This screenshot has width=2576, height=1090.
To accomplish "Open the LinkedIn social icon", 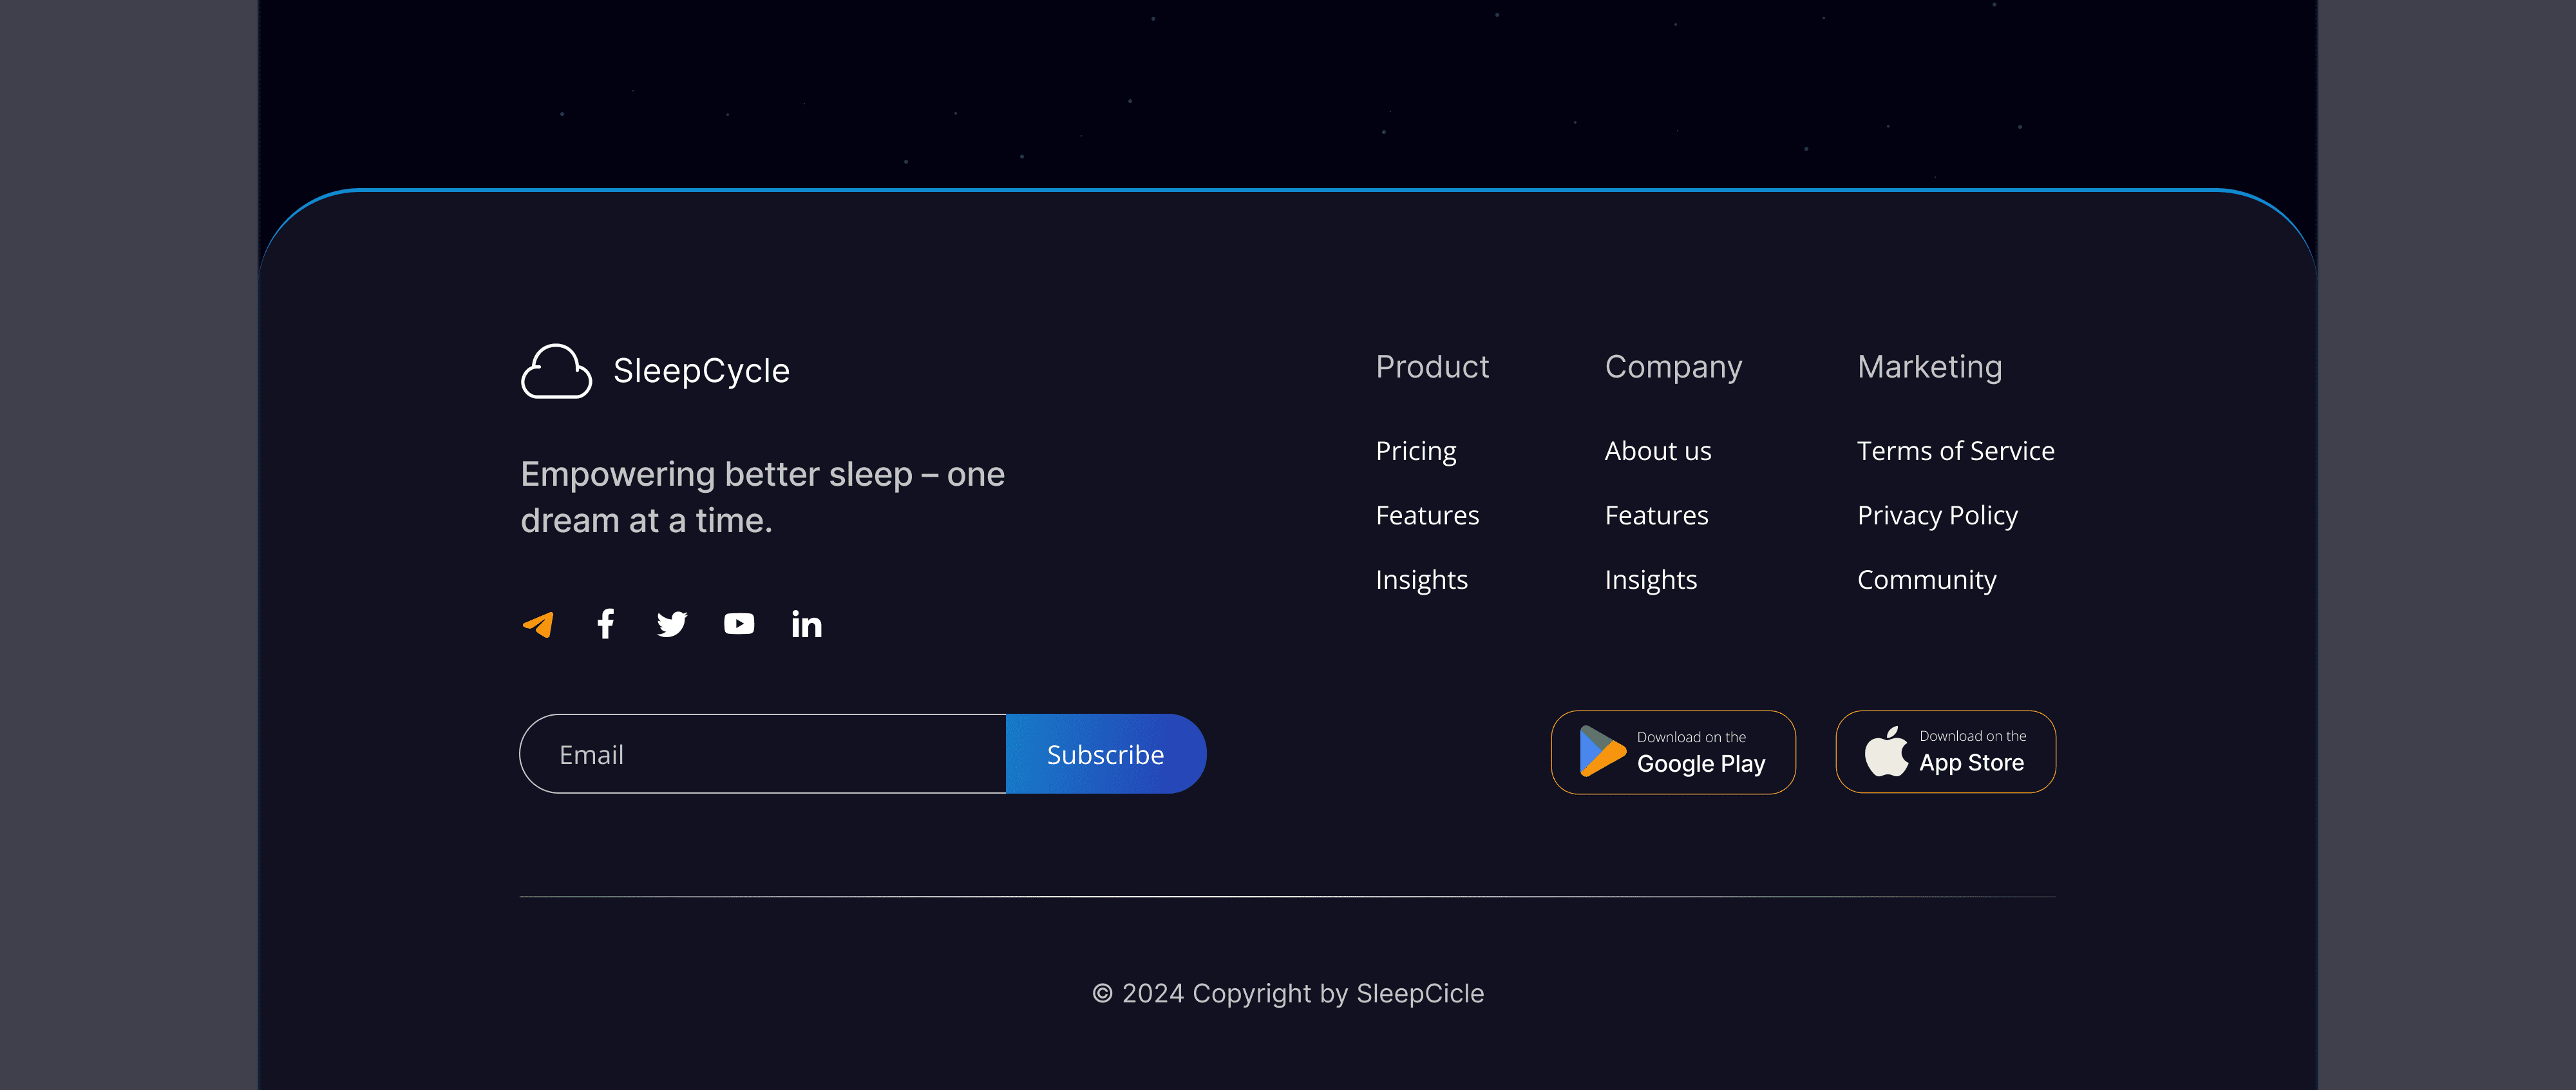I will [806, 624].
